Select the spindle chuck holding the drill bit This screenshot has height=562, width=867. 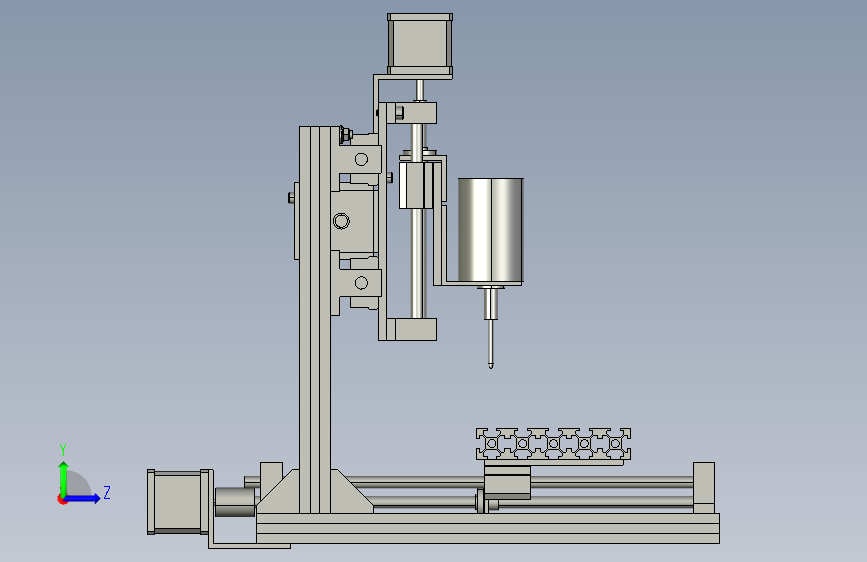coord(490,303)
